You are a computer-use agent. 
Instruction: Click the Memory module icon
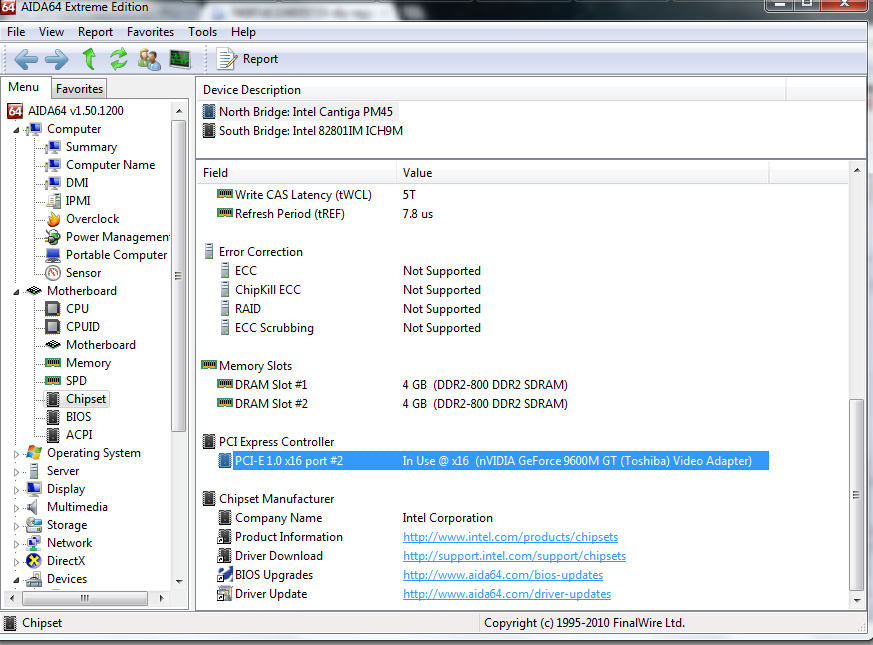[x=53, y=363]
